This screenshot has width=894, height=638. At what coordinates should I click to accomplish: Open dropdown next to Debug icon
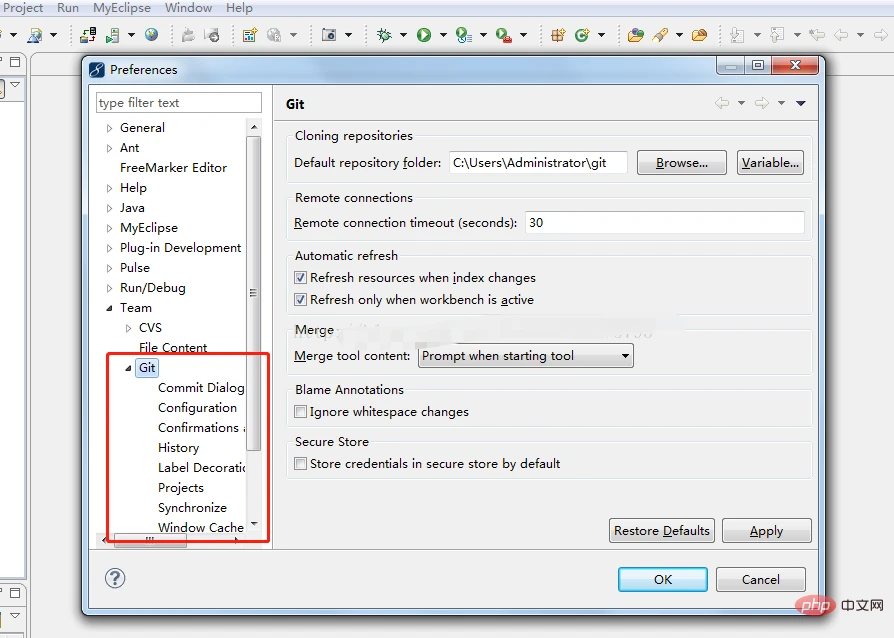pyautogui.click(x=403, y=35)
